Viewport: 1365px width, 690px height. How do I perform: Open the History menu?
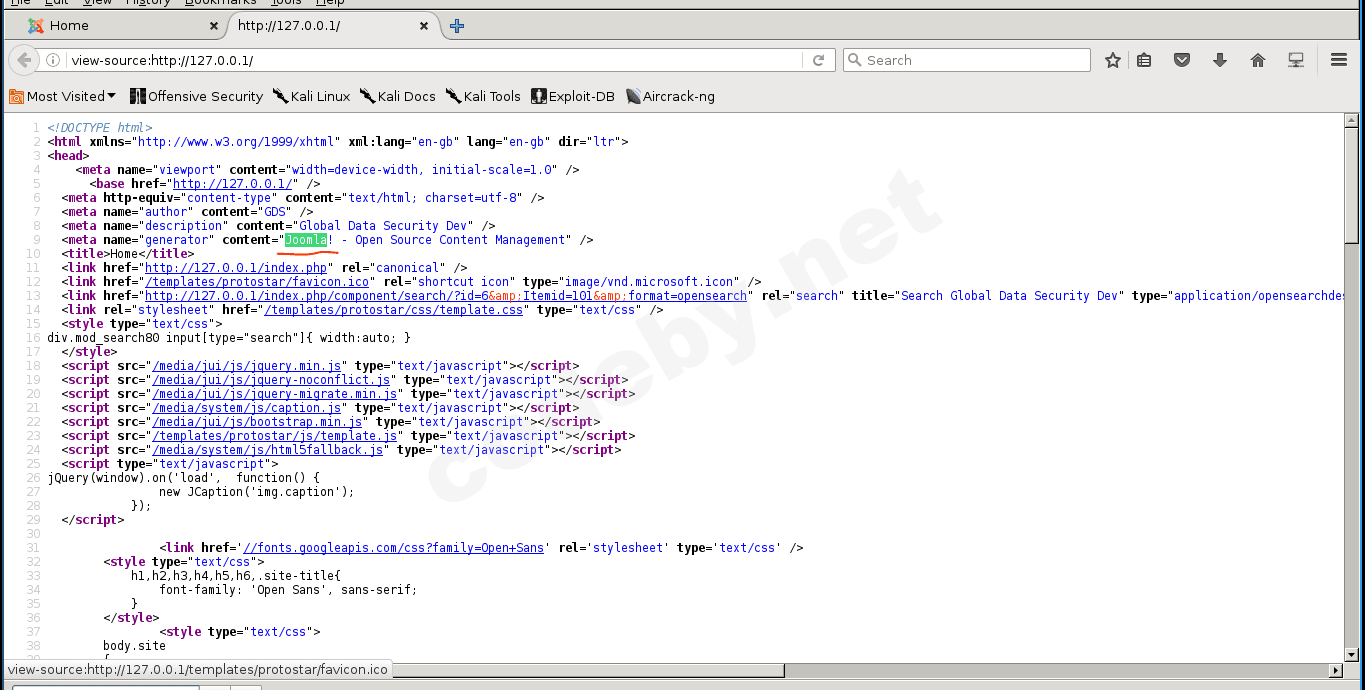[147, 3]
